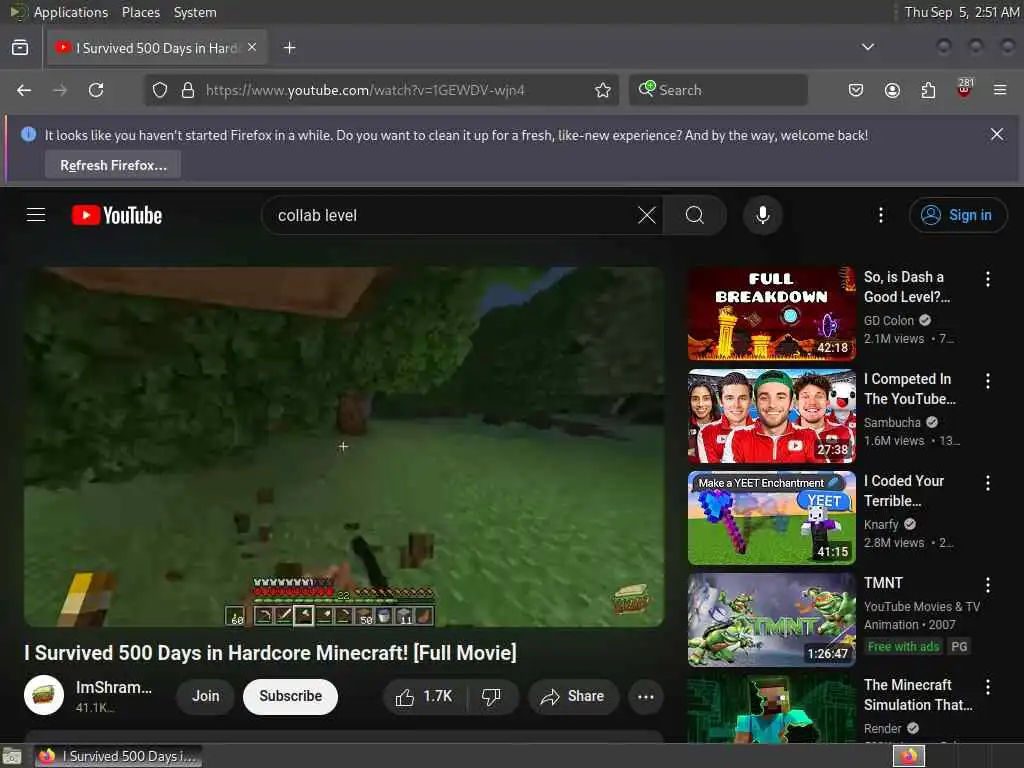Image resolution: width=1024 pixels, height=768 pixels.
Task: Open the 'Make a YEET Enchantment' thumbnail
Action: 771,517
